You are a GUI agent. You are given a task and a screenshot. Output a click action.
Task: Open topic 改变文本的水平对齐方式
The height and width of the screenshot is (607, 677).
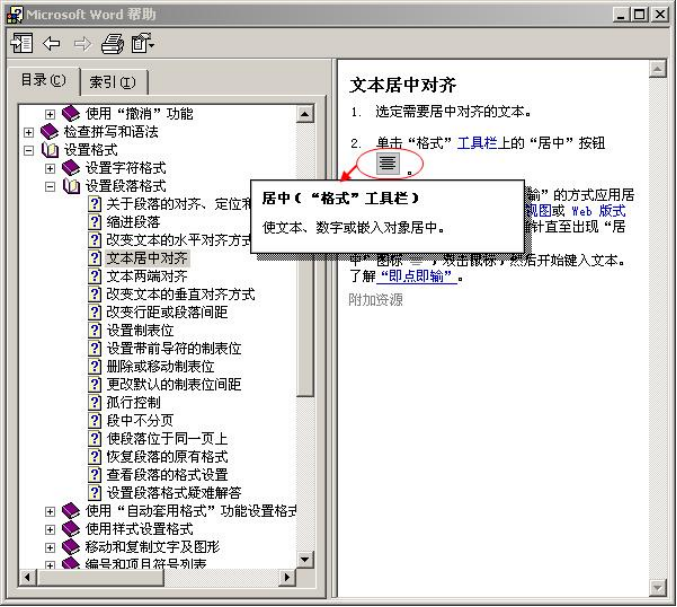(x=178, y=240)
